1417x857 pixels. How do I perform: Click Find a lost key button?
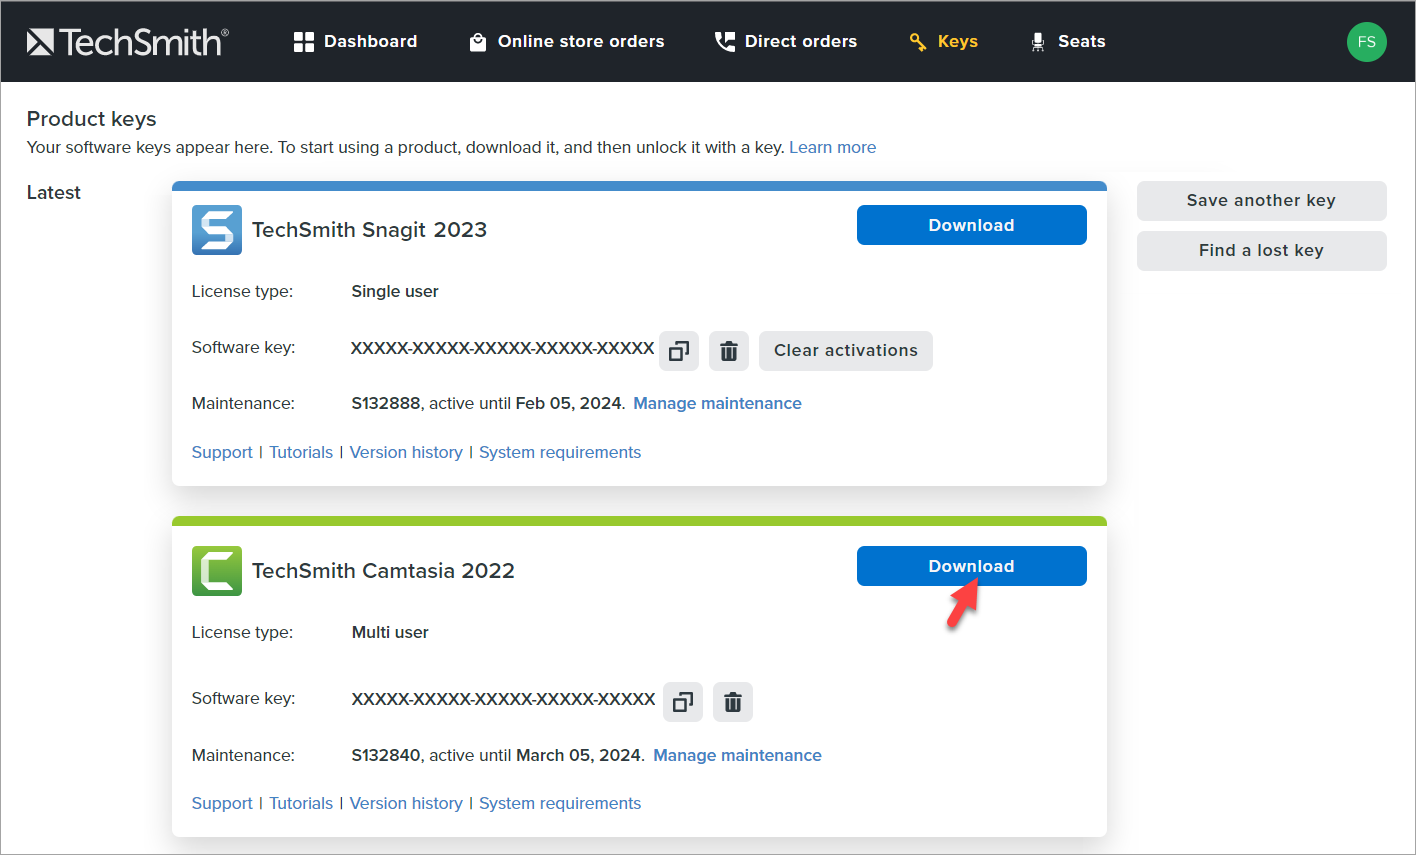point(1261,251)
